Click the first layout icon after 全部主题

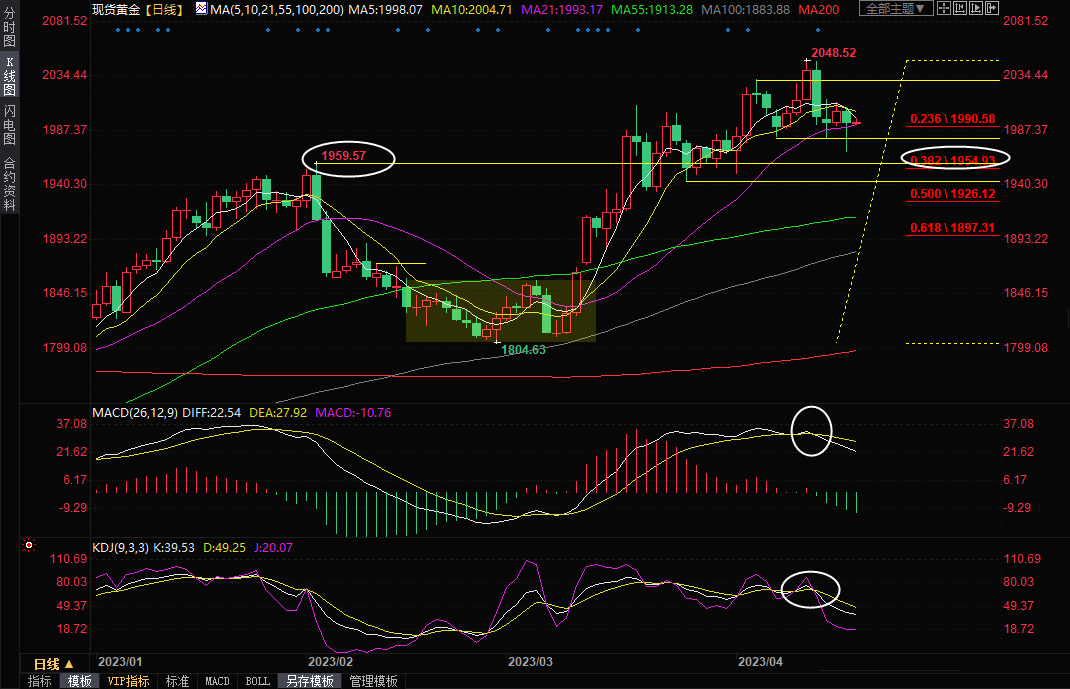[946, 8]
